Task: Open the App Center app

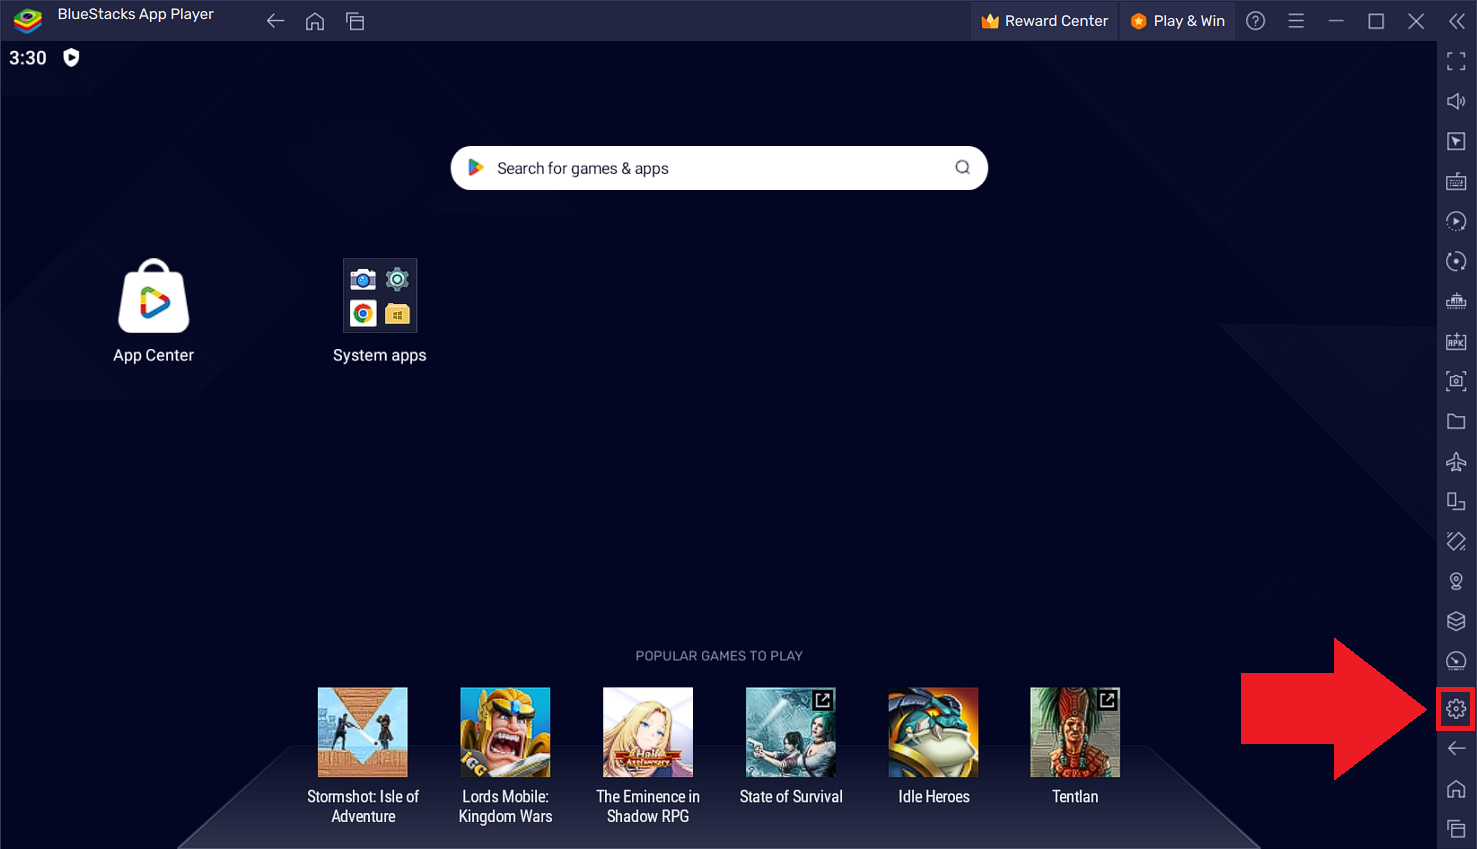Action: [153, 312]
